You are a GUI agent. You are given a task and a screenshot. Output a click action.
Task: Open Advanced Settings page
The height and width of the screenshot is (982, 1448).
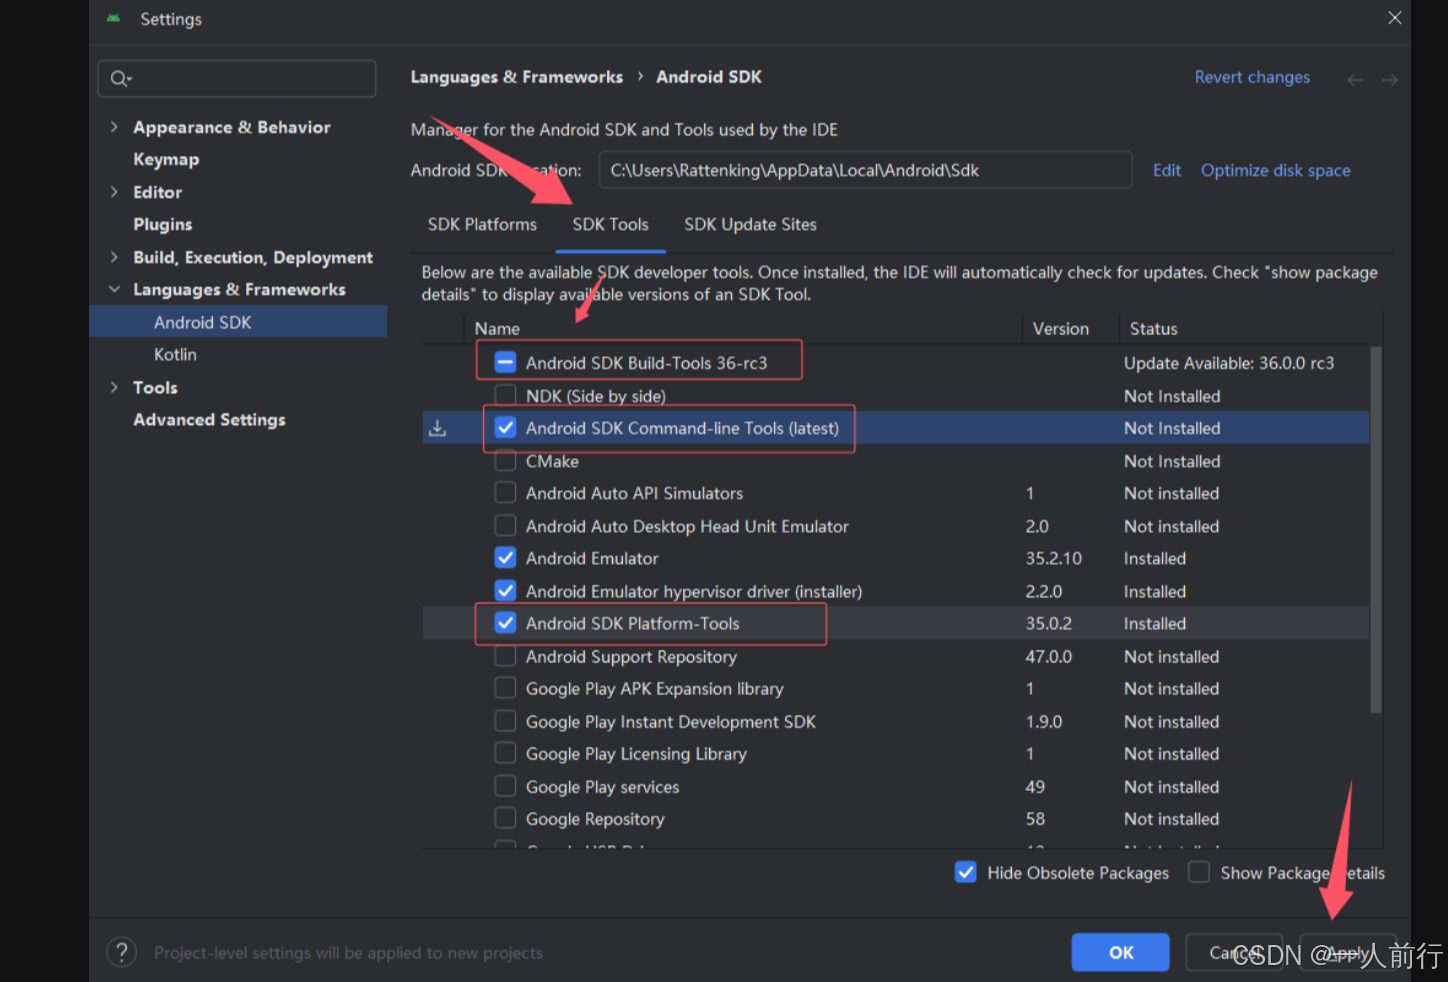[x=209, y=420]
